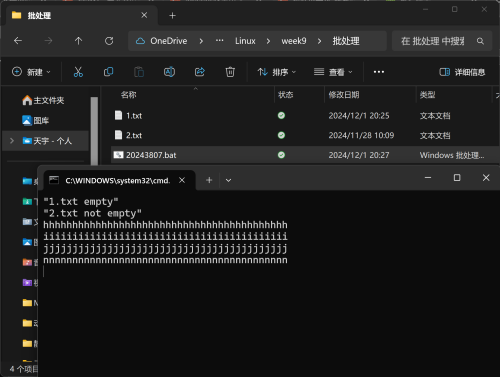The height and width of the screenshot is (377, 500).
Task: Select the 20243807.bat file name
Action: [x=151, y=155]
